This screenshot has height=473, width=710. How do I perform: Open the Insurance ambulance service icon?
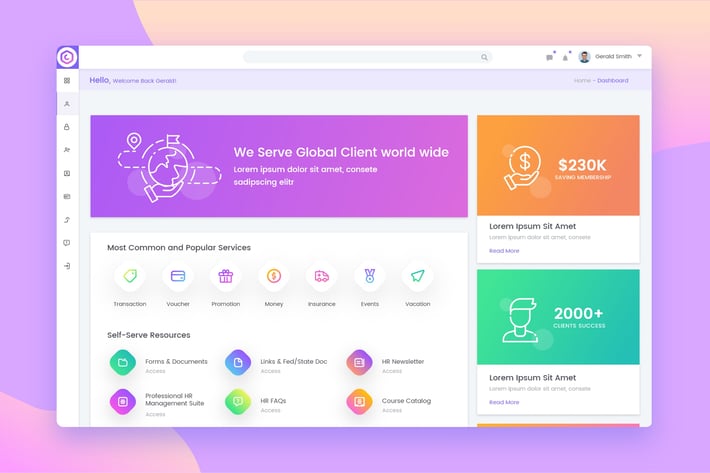coord(322,276)
